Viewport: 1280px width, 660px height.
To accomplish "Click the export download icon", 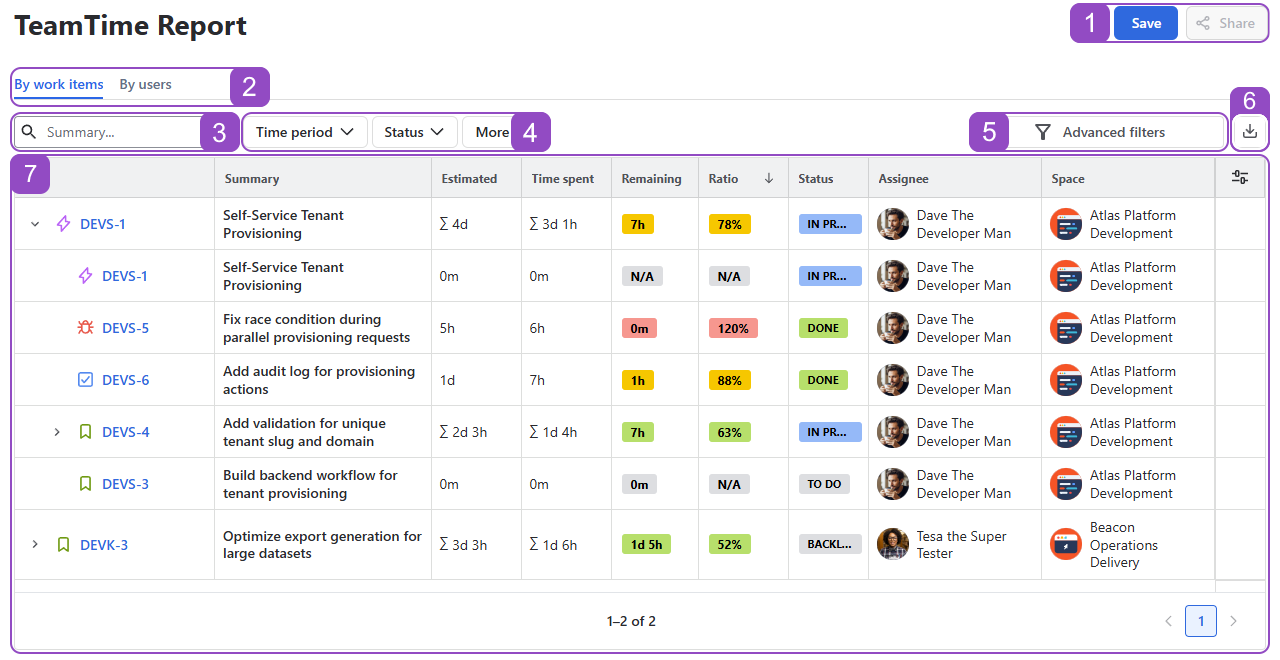I will (x=1249, y=131).
